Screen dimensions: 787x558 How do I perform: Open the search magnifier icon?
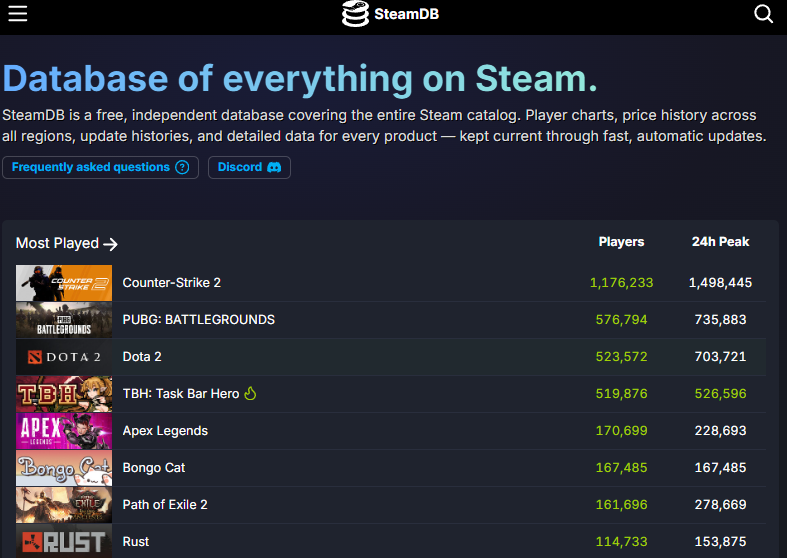[x=763, y=14]
